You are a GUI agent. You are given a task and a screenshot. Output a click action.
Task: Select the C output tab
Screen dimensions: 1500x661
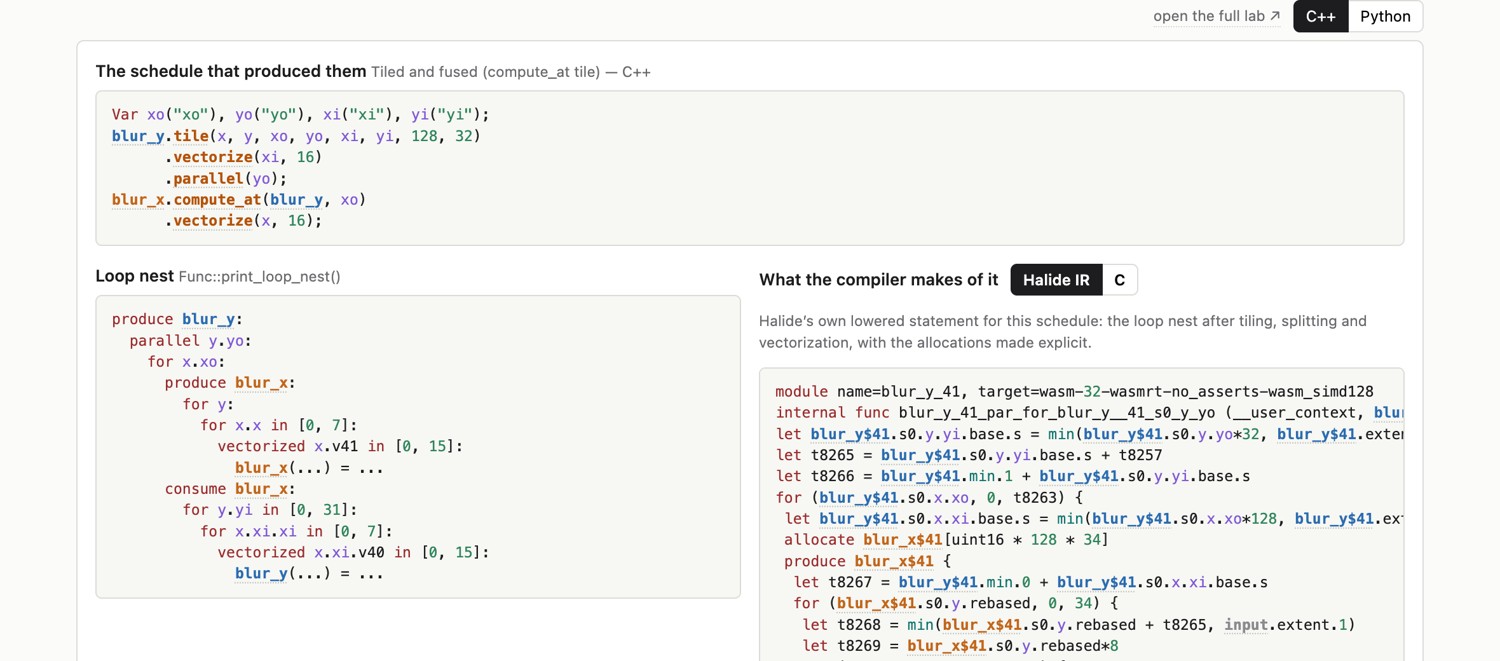[1120, 280]
